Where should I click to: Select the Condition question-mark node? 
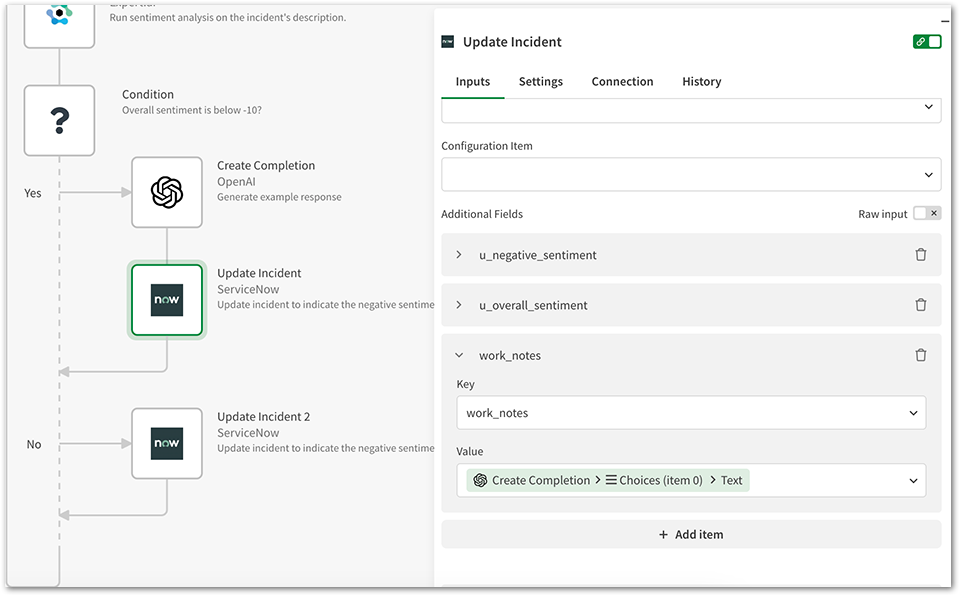tap(59, 120)
